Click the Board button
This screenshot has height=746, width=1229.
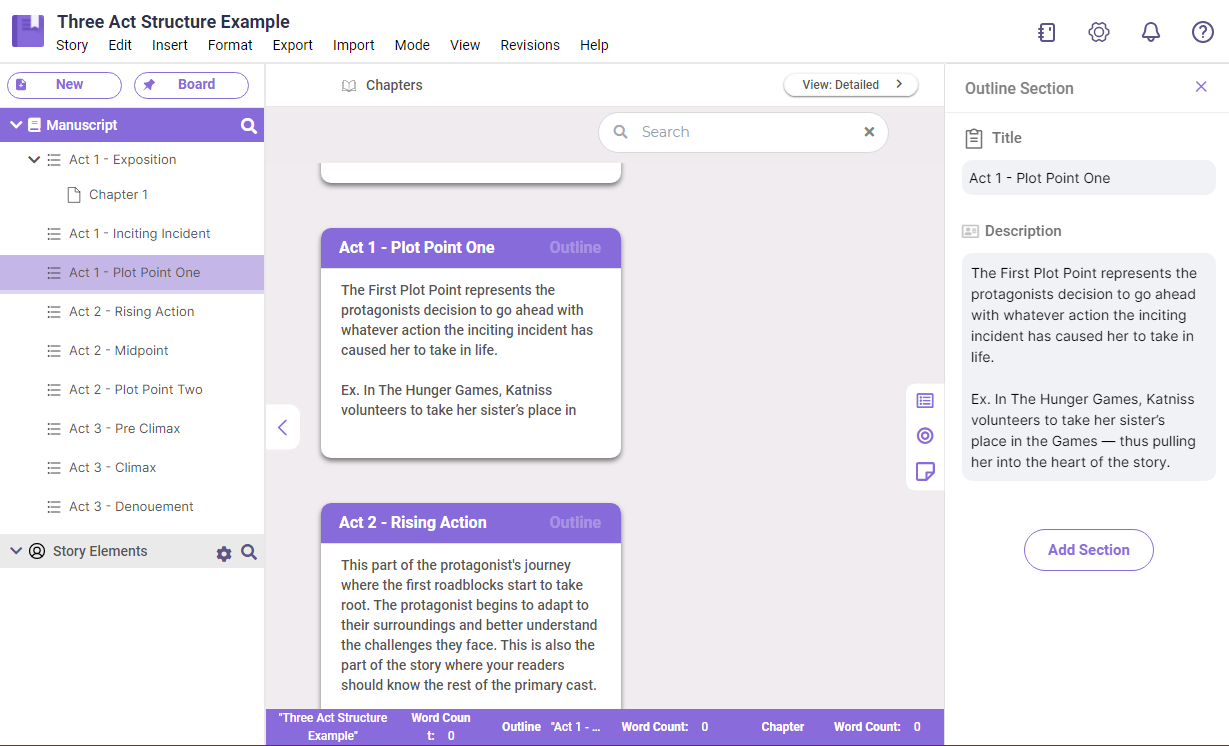click(x=191, y=85)
